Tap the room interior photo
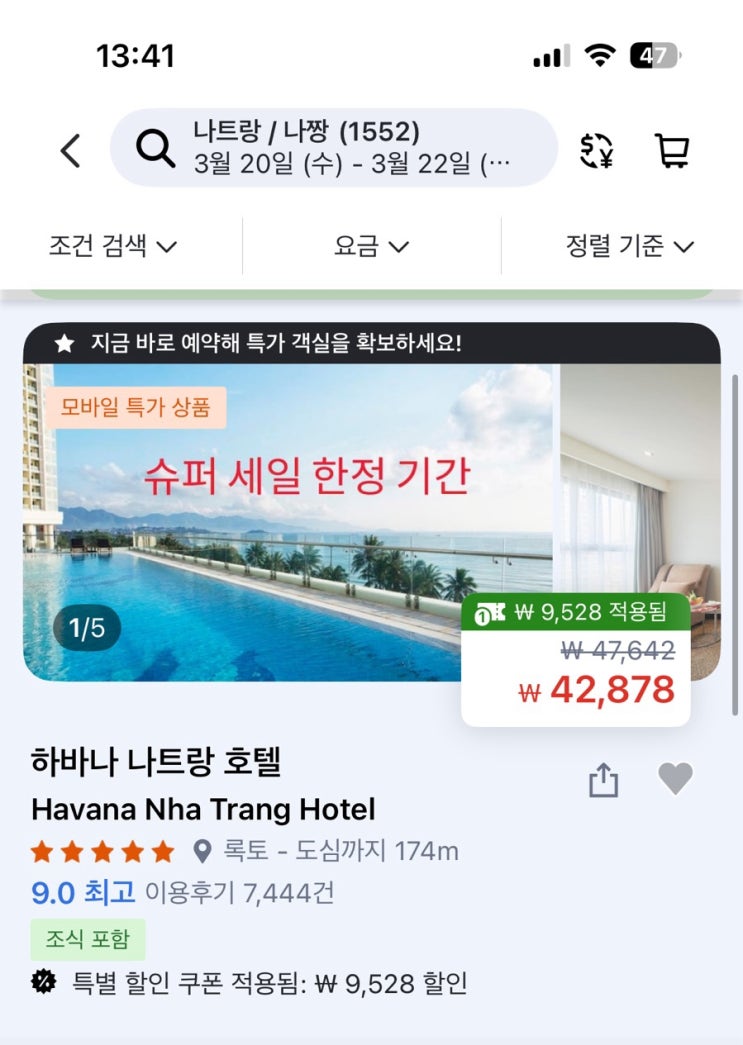743x1045 pixels. pos(640,479)
